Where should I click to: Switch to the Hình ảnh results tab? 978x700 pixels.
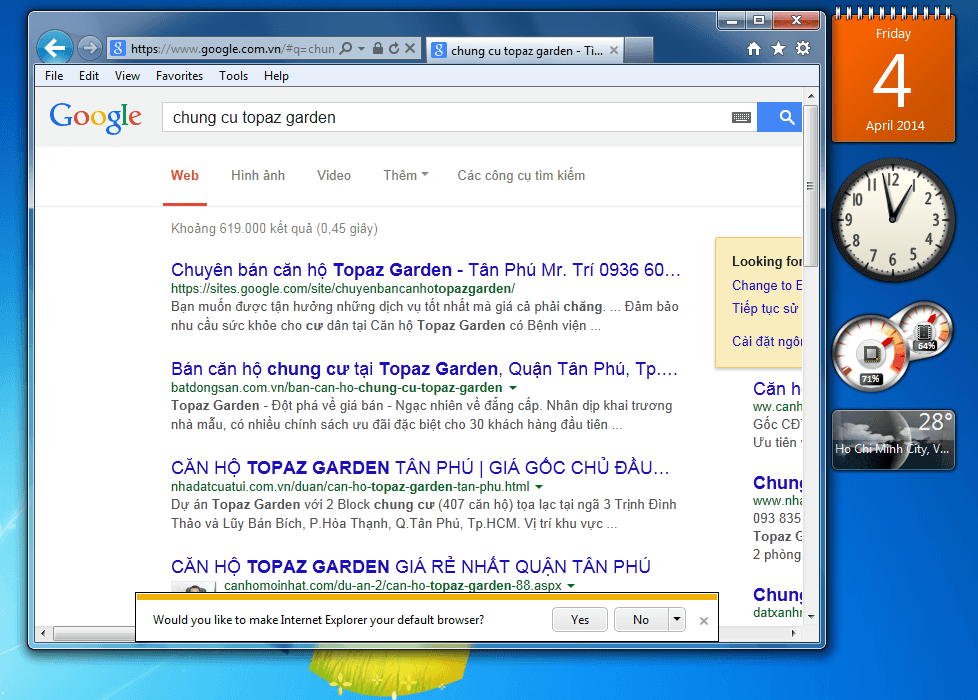[x=258, y=176]
